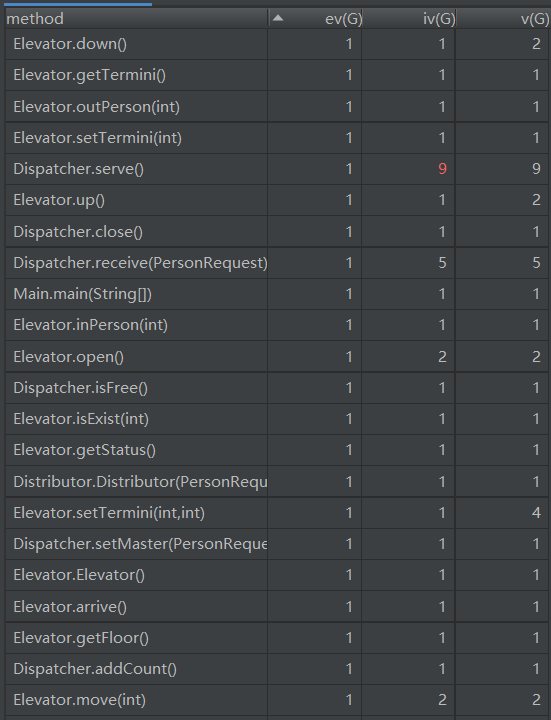Image resolution: width=551 pixels, height=720 pixels.
Task: Select Dispatcher.receive(PersonRequest) row
Action: pos(278,263)
